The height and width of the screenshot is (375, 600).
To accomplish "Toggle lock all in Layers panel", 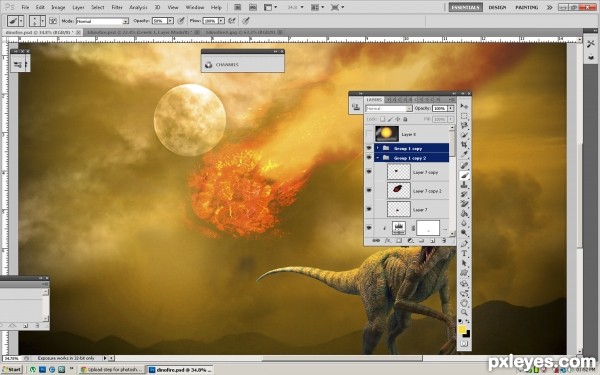I will pyautogui.click(x=405, y=119).
